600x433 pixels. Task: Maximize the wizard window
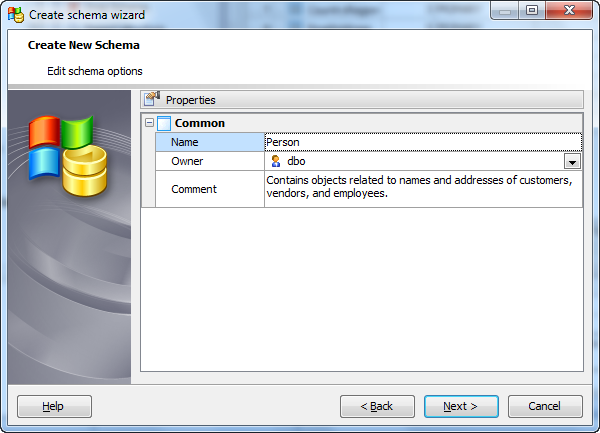[531, 14]
